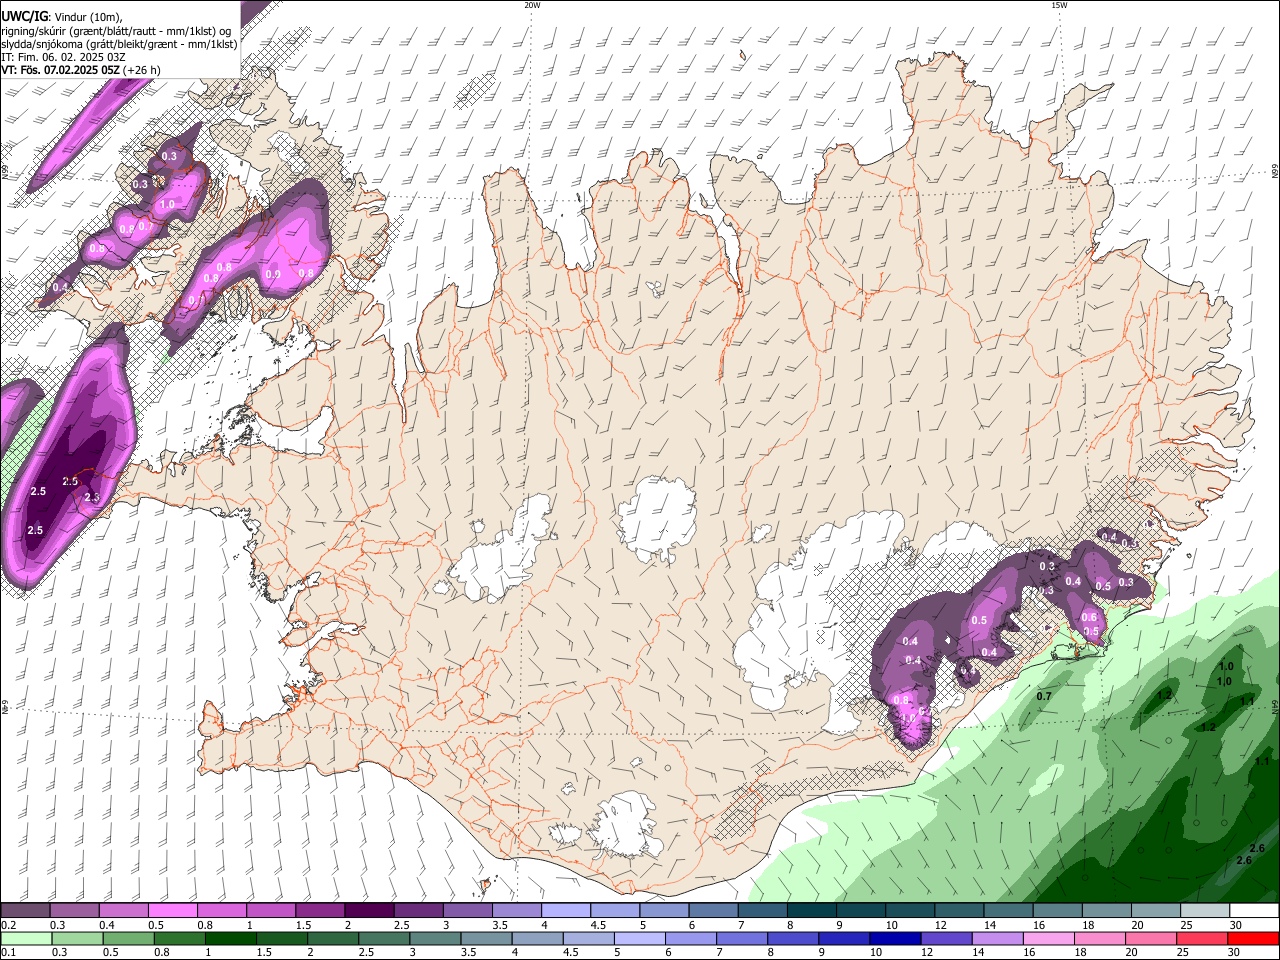
Task: Click the 'UWC/IG' title text
Action: coord(24,16)
